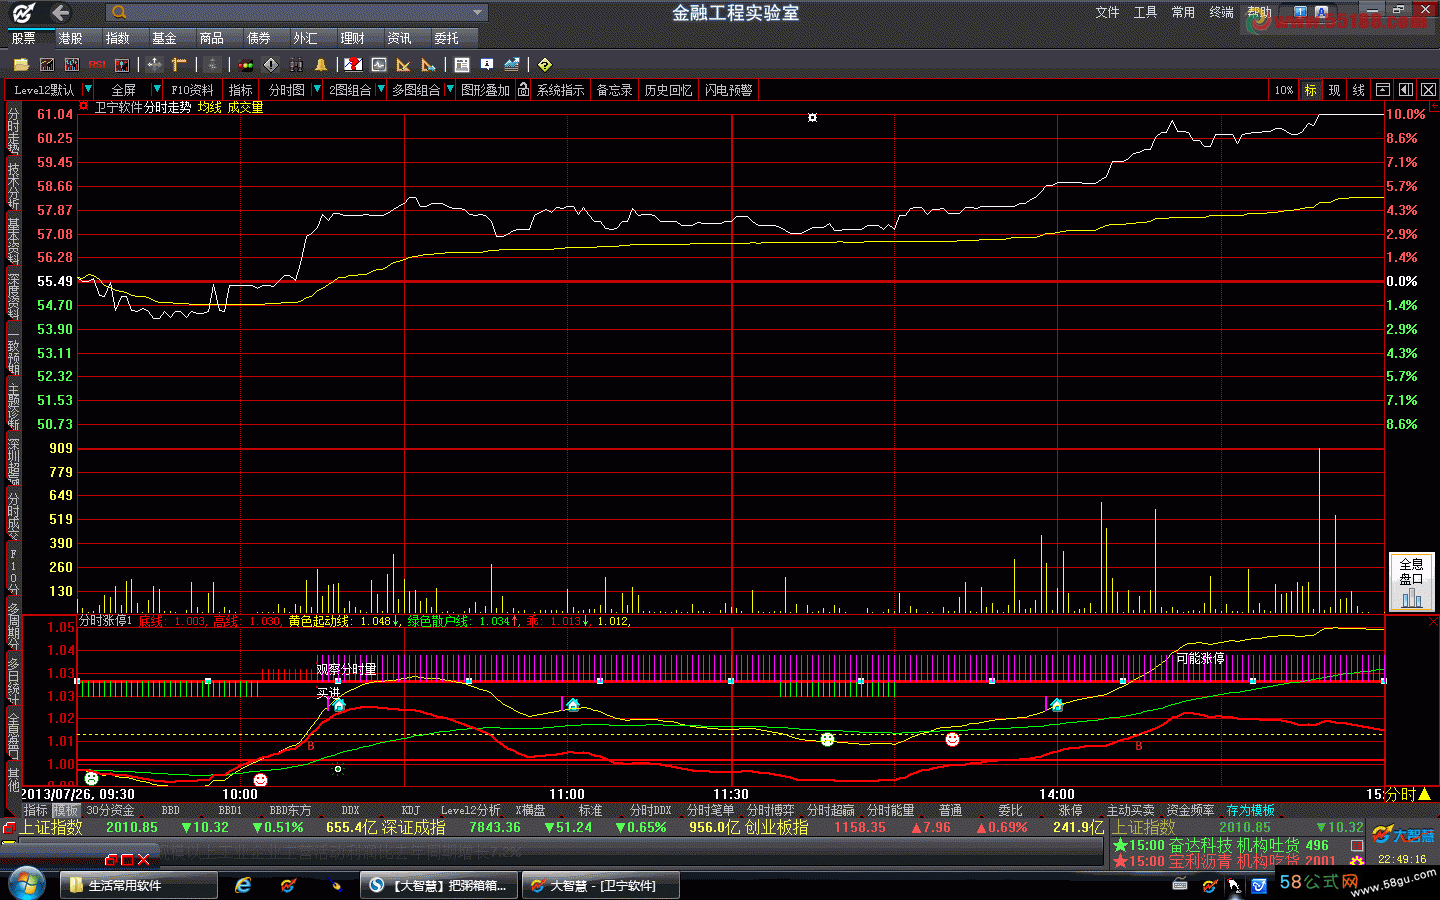Open the 文件 menu

pos(1107,13)
